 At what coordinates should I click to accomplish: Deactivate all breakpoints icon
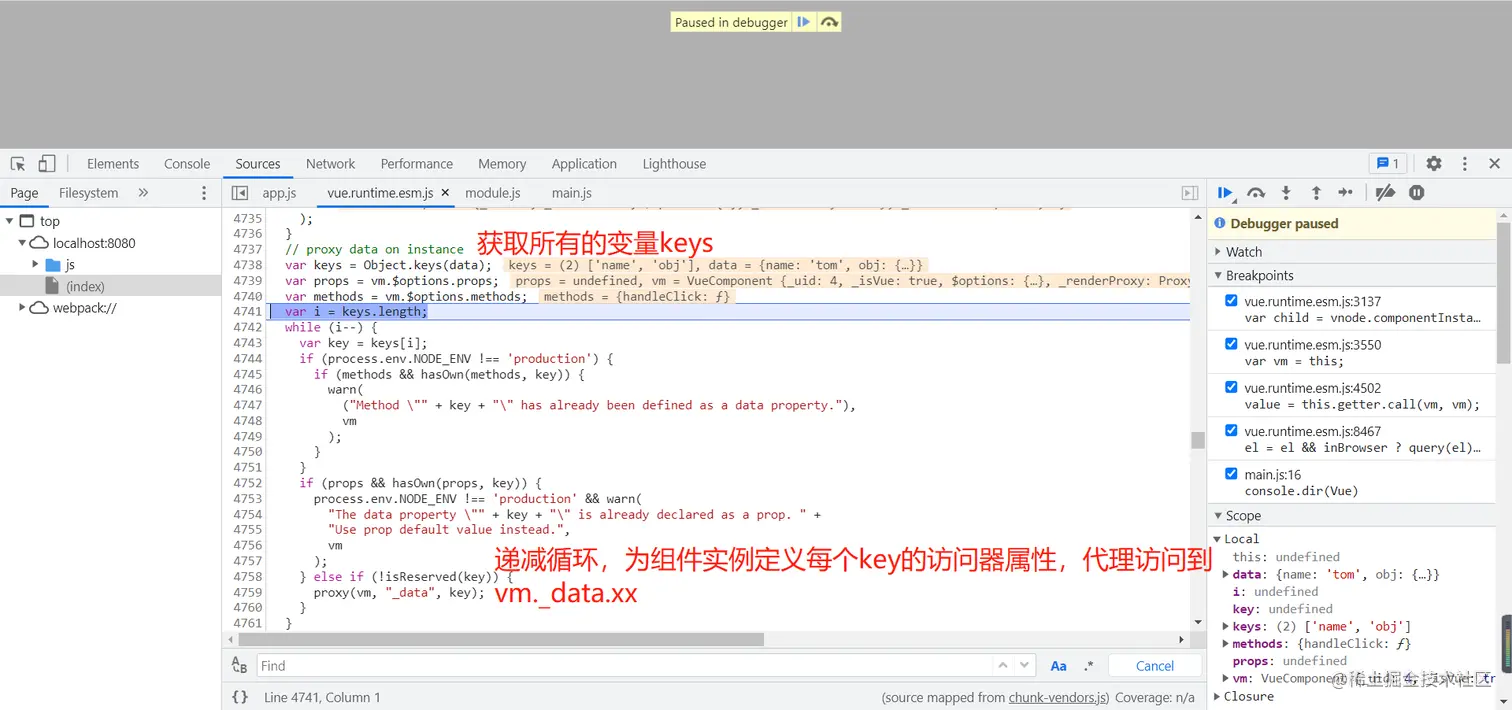point(1385,193)
